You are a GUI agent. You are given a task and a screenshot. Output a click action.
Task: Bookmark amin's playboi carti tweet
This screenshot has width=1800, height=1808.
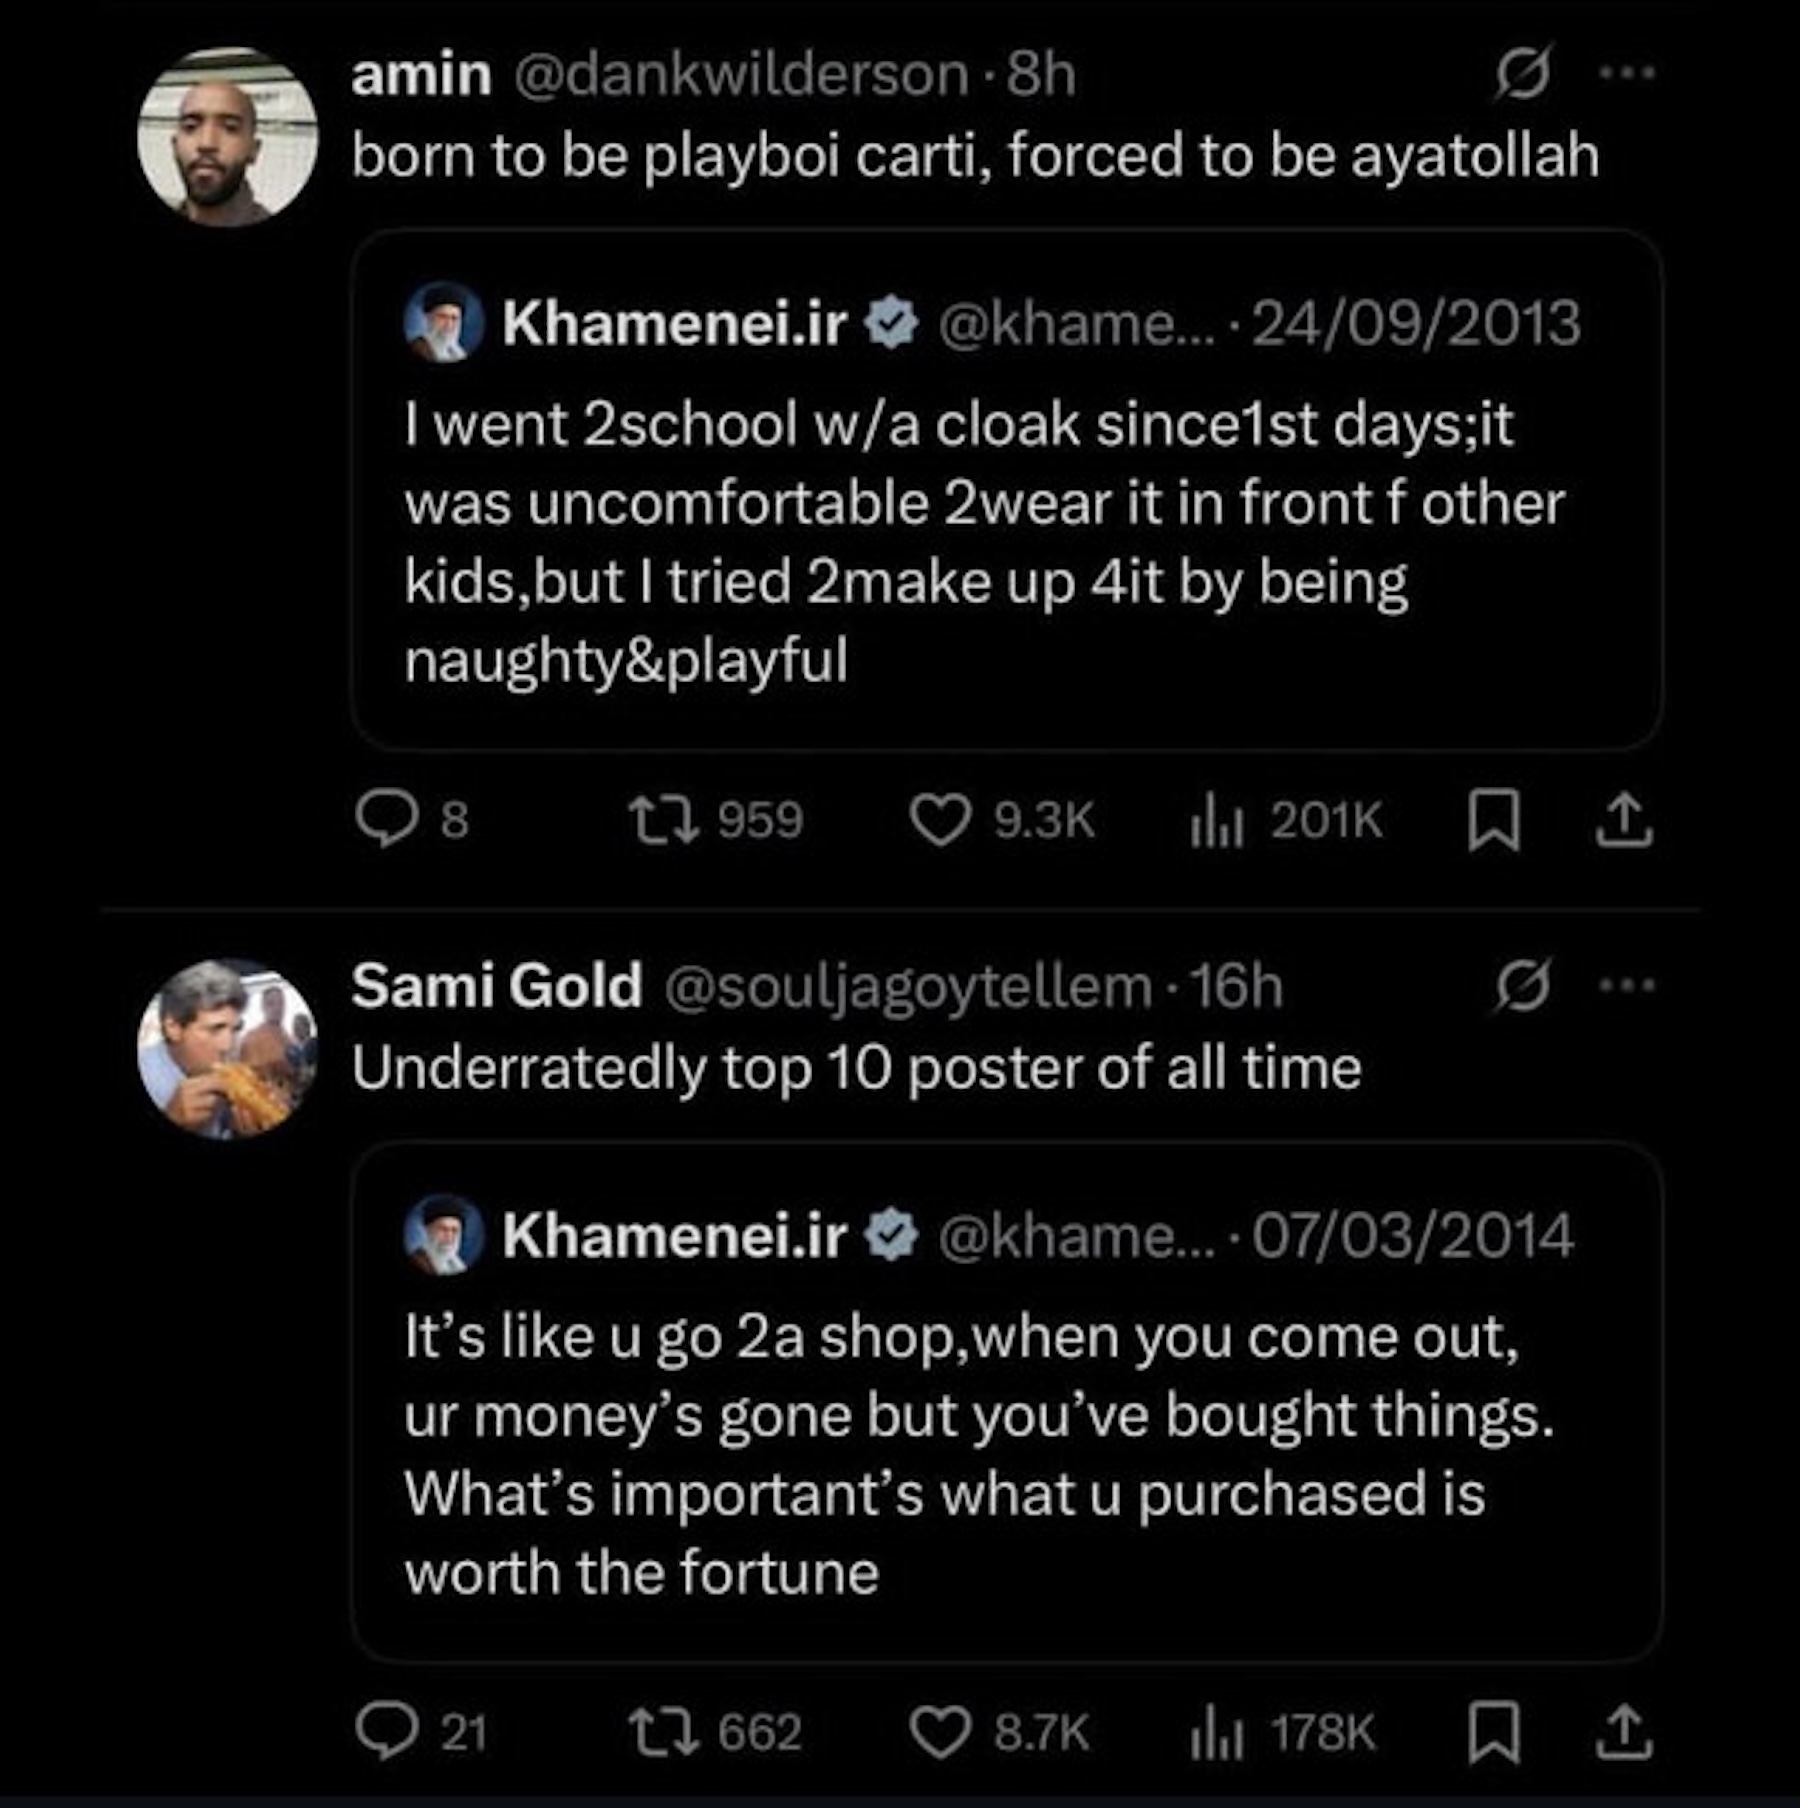pos(1494,820)
